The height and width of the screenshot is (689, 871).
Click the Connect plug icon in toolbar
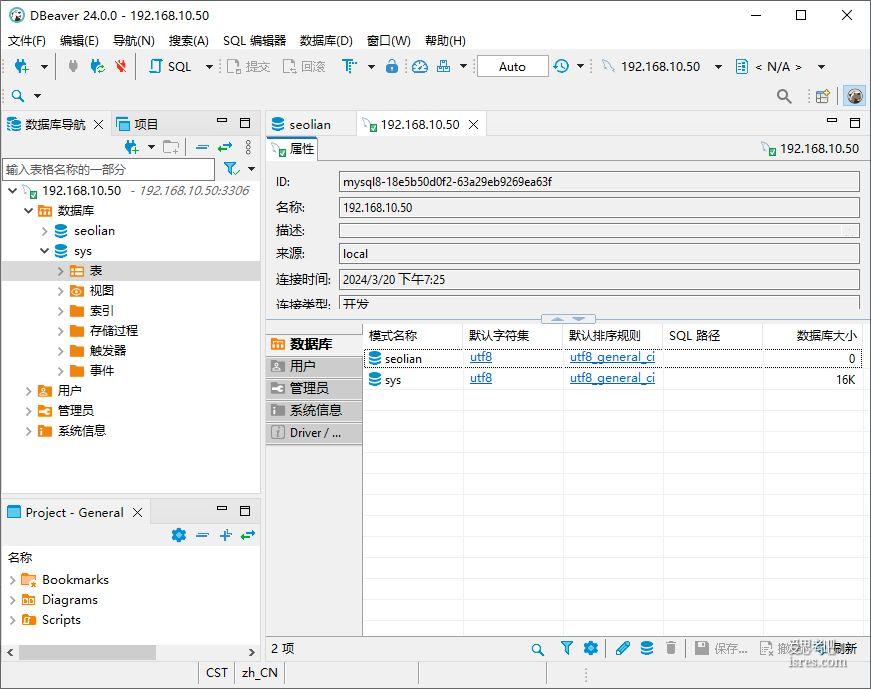pos(73,67)
